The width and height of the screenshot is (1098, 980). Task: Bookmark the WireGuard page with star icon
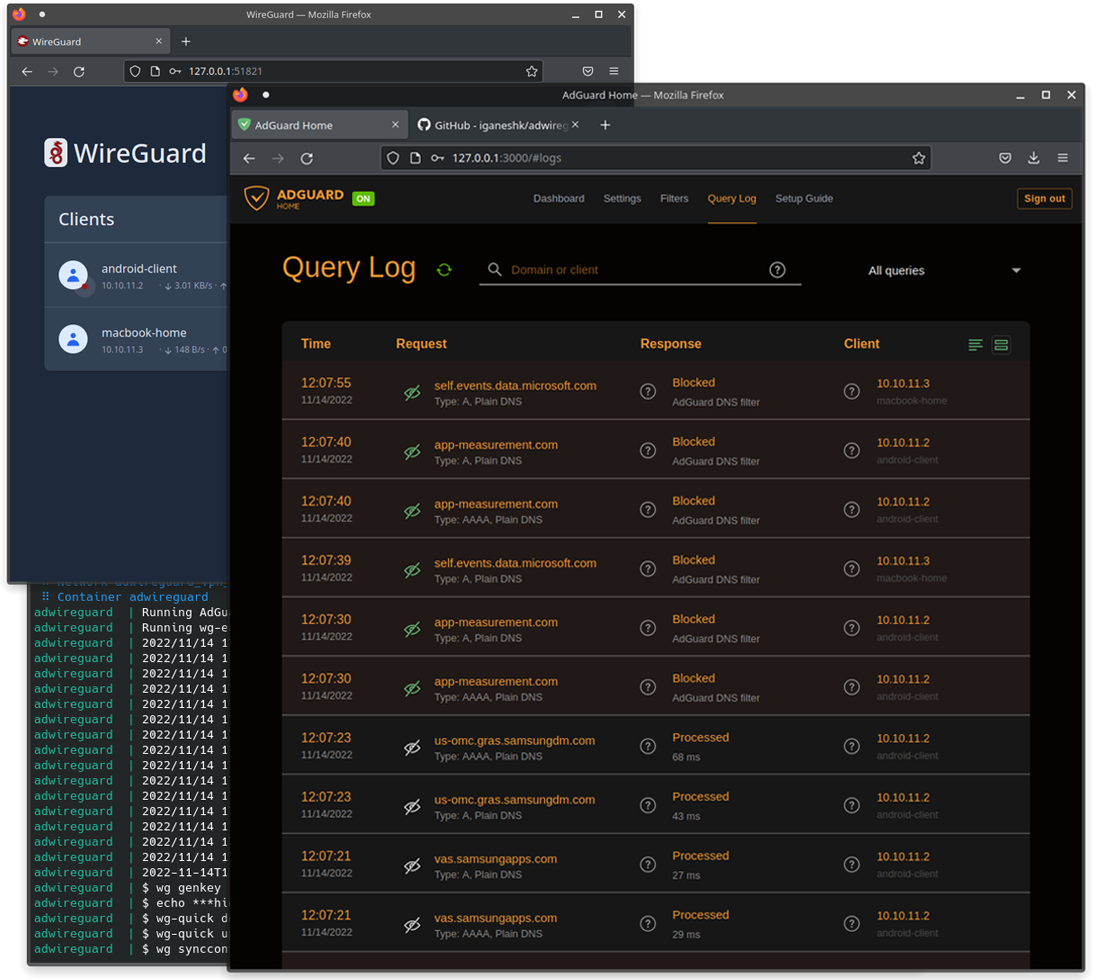[531, 71]
